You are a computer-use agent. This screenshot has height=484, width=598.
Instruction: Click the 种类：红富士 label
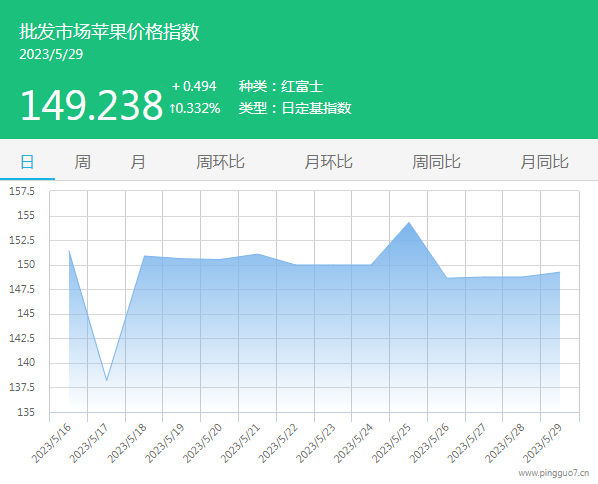pos(281,86)
